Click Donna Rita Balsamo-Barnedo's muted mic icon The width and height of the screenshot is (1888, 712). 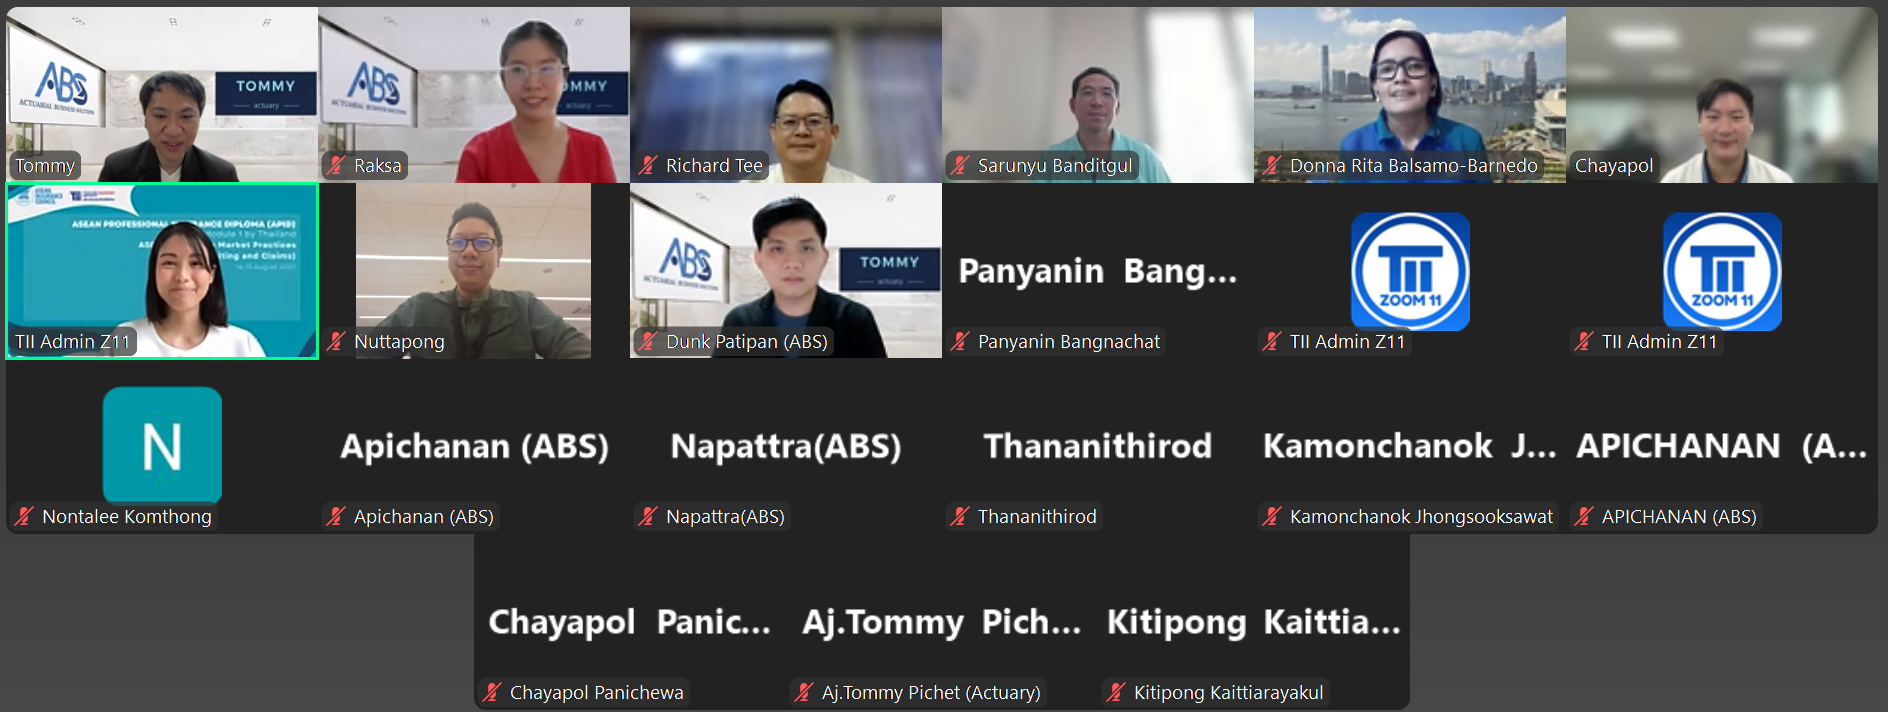[1273, 166]
